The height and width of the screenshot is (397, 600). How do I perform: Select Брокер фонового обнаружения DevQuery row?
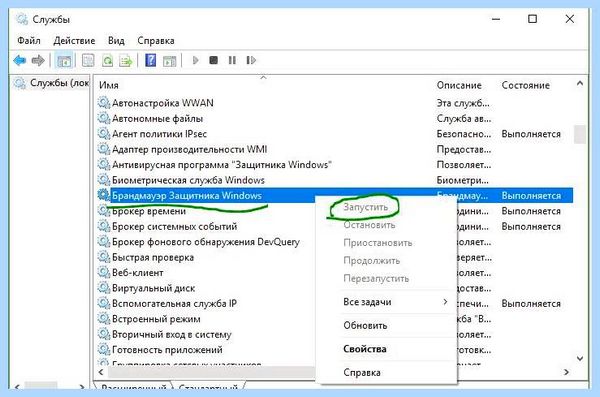(206, 242)
